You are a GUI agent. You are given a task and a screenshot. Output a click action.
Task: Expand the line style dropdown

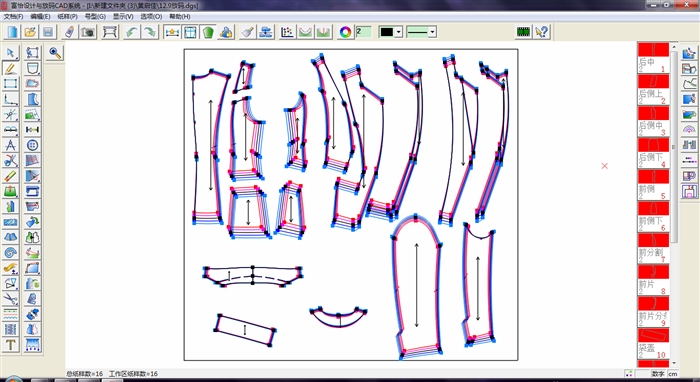click(x=421, y=32)
